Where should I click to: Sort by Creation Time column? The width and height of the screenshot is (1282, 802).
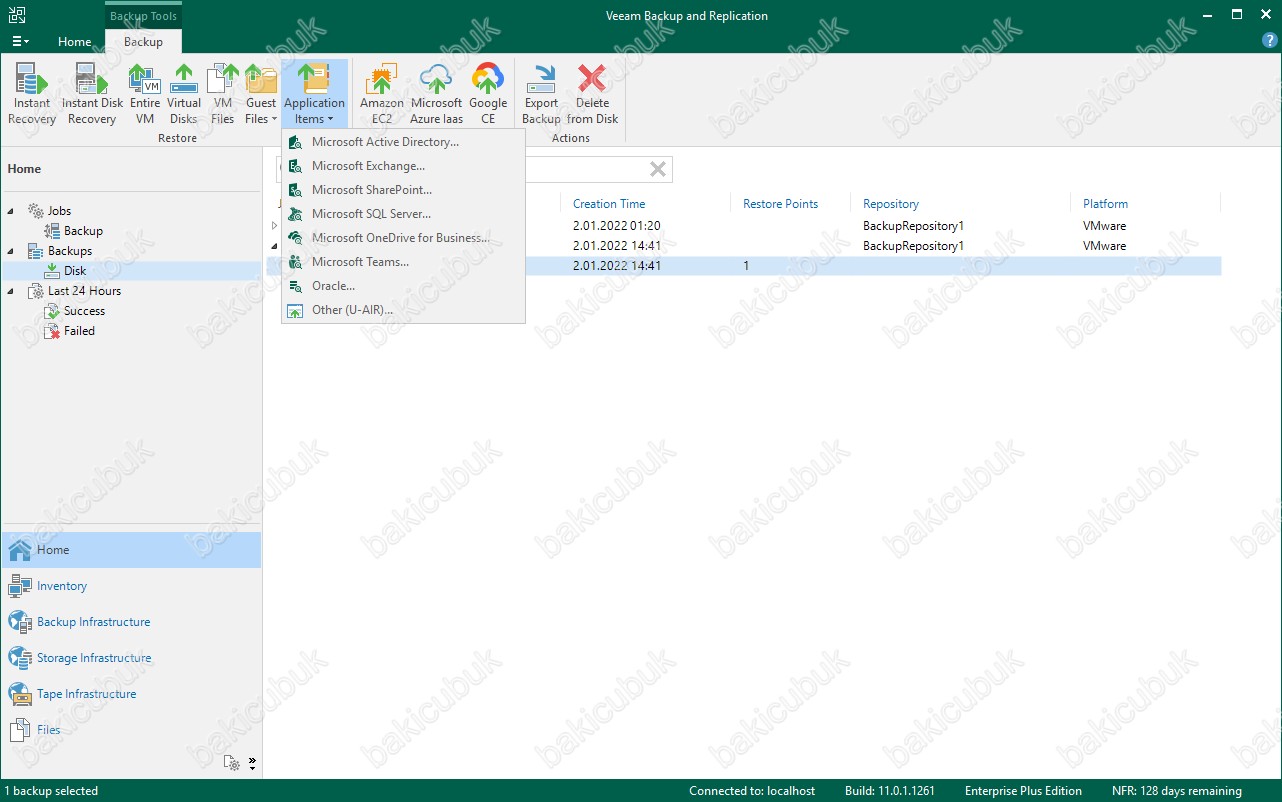(609, 204)
